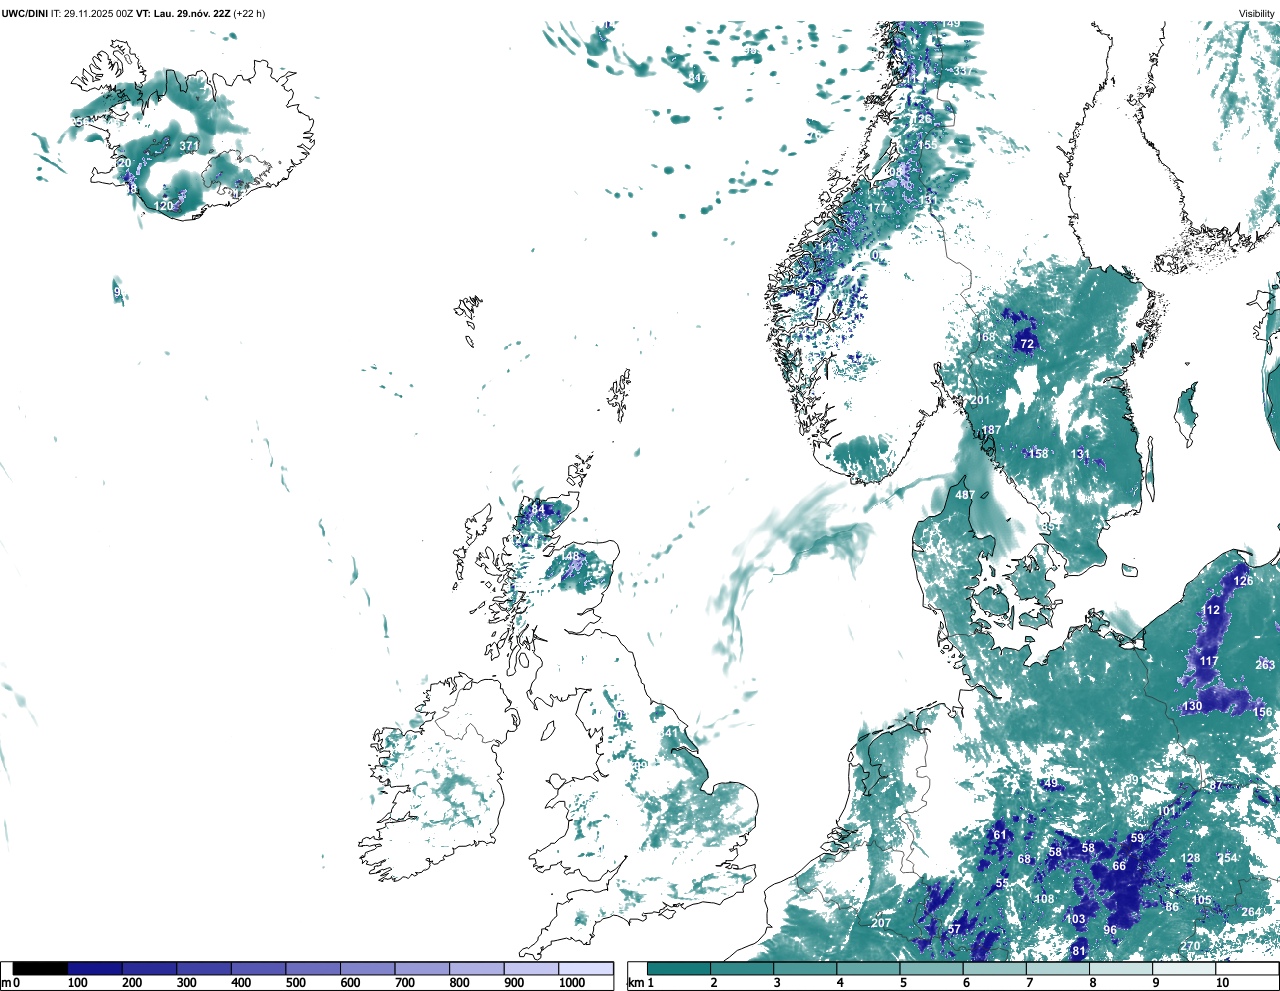Click the '81' value at the map's south edge
This screenshot has height=991, width=1280.
coord(1079,951)
